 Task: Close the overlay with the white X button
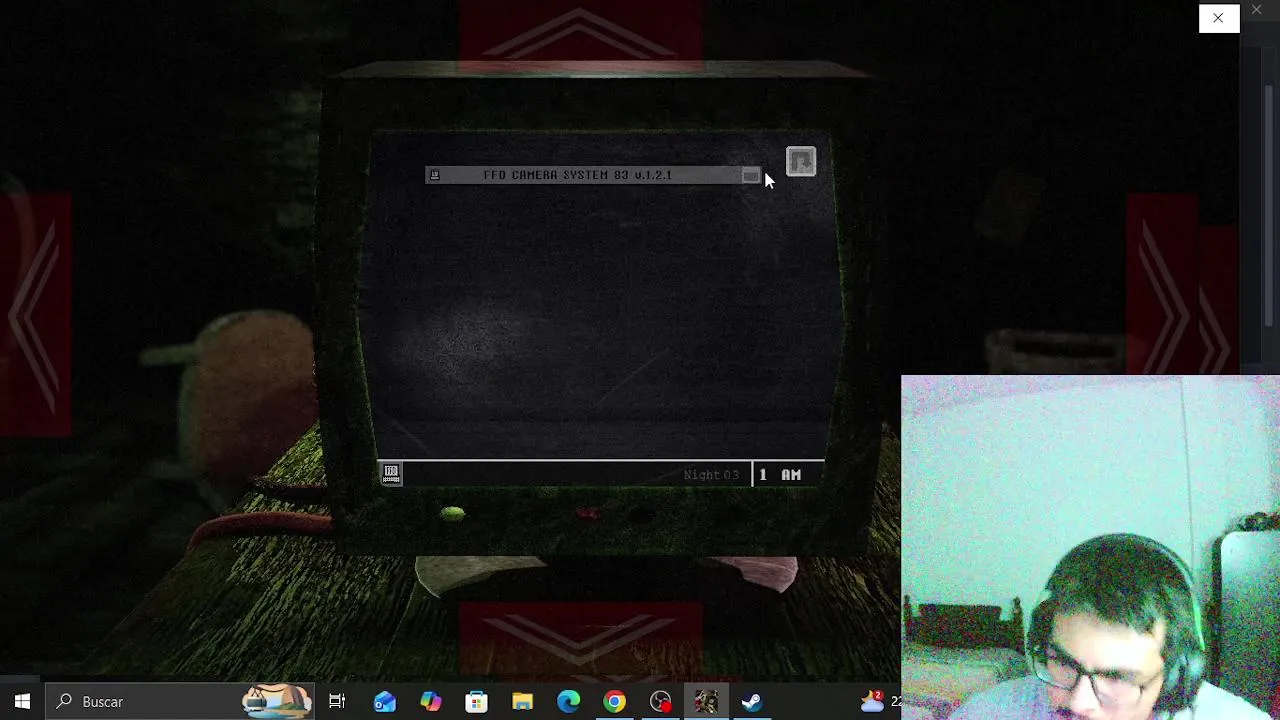[x=1218, y=18]
